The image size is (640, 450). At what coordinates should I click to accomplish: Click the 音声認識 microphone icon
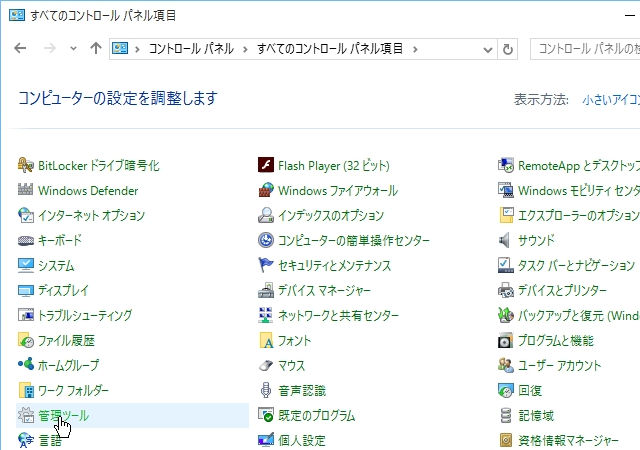coord(266,390)
